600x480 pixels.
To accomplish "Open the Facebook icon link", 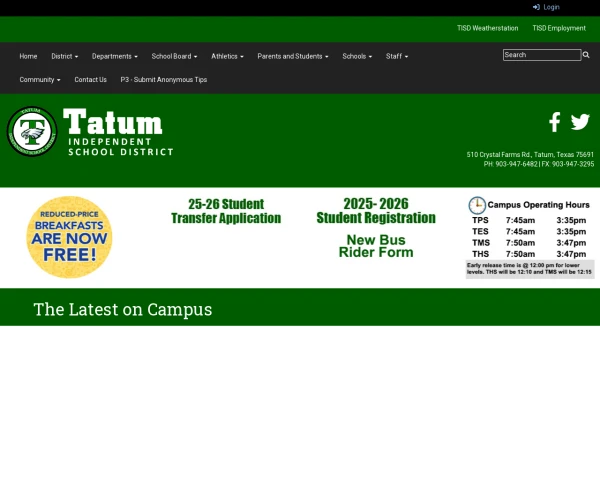I will click(x=555, y=122).
